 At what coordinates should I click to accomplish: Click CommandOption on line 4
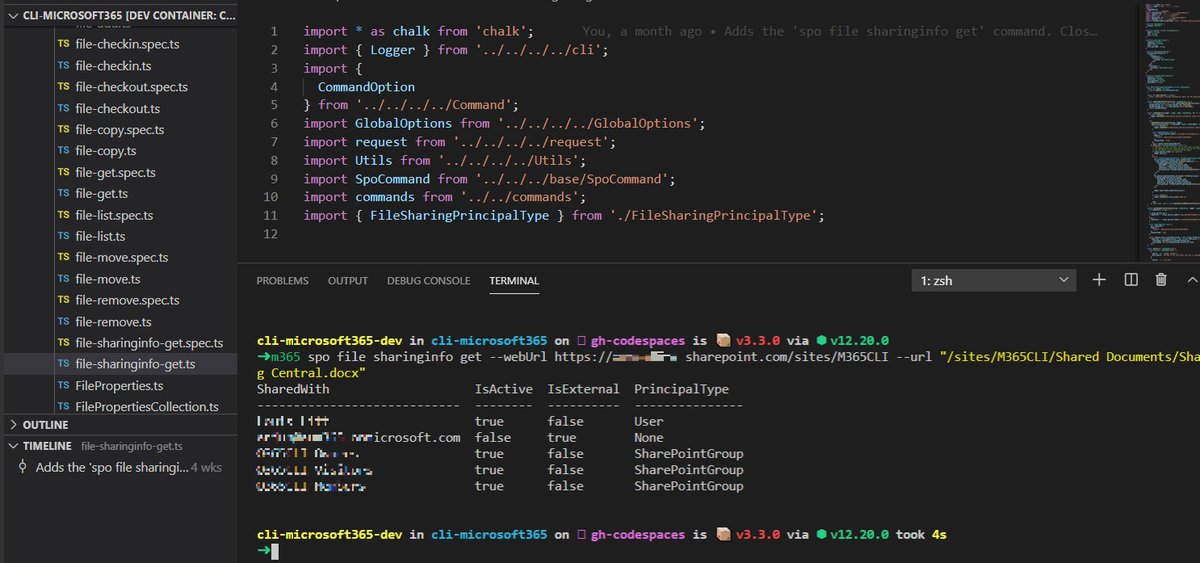click(366, 87)
